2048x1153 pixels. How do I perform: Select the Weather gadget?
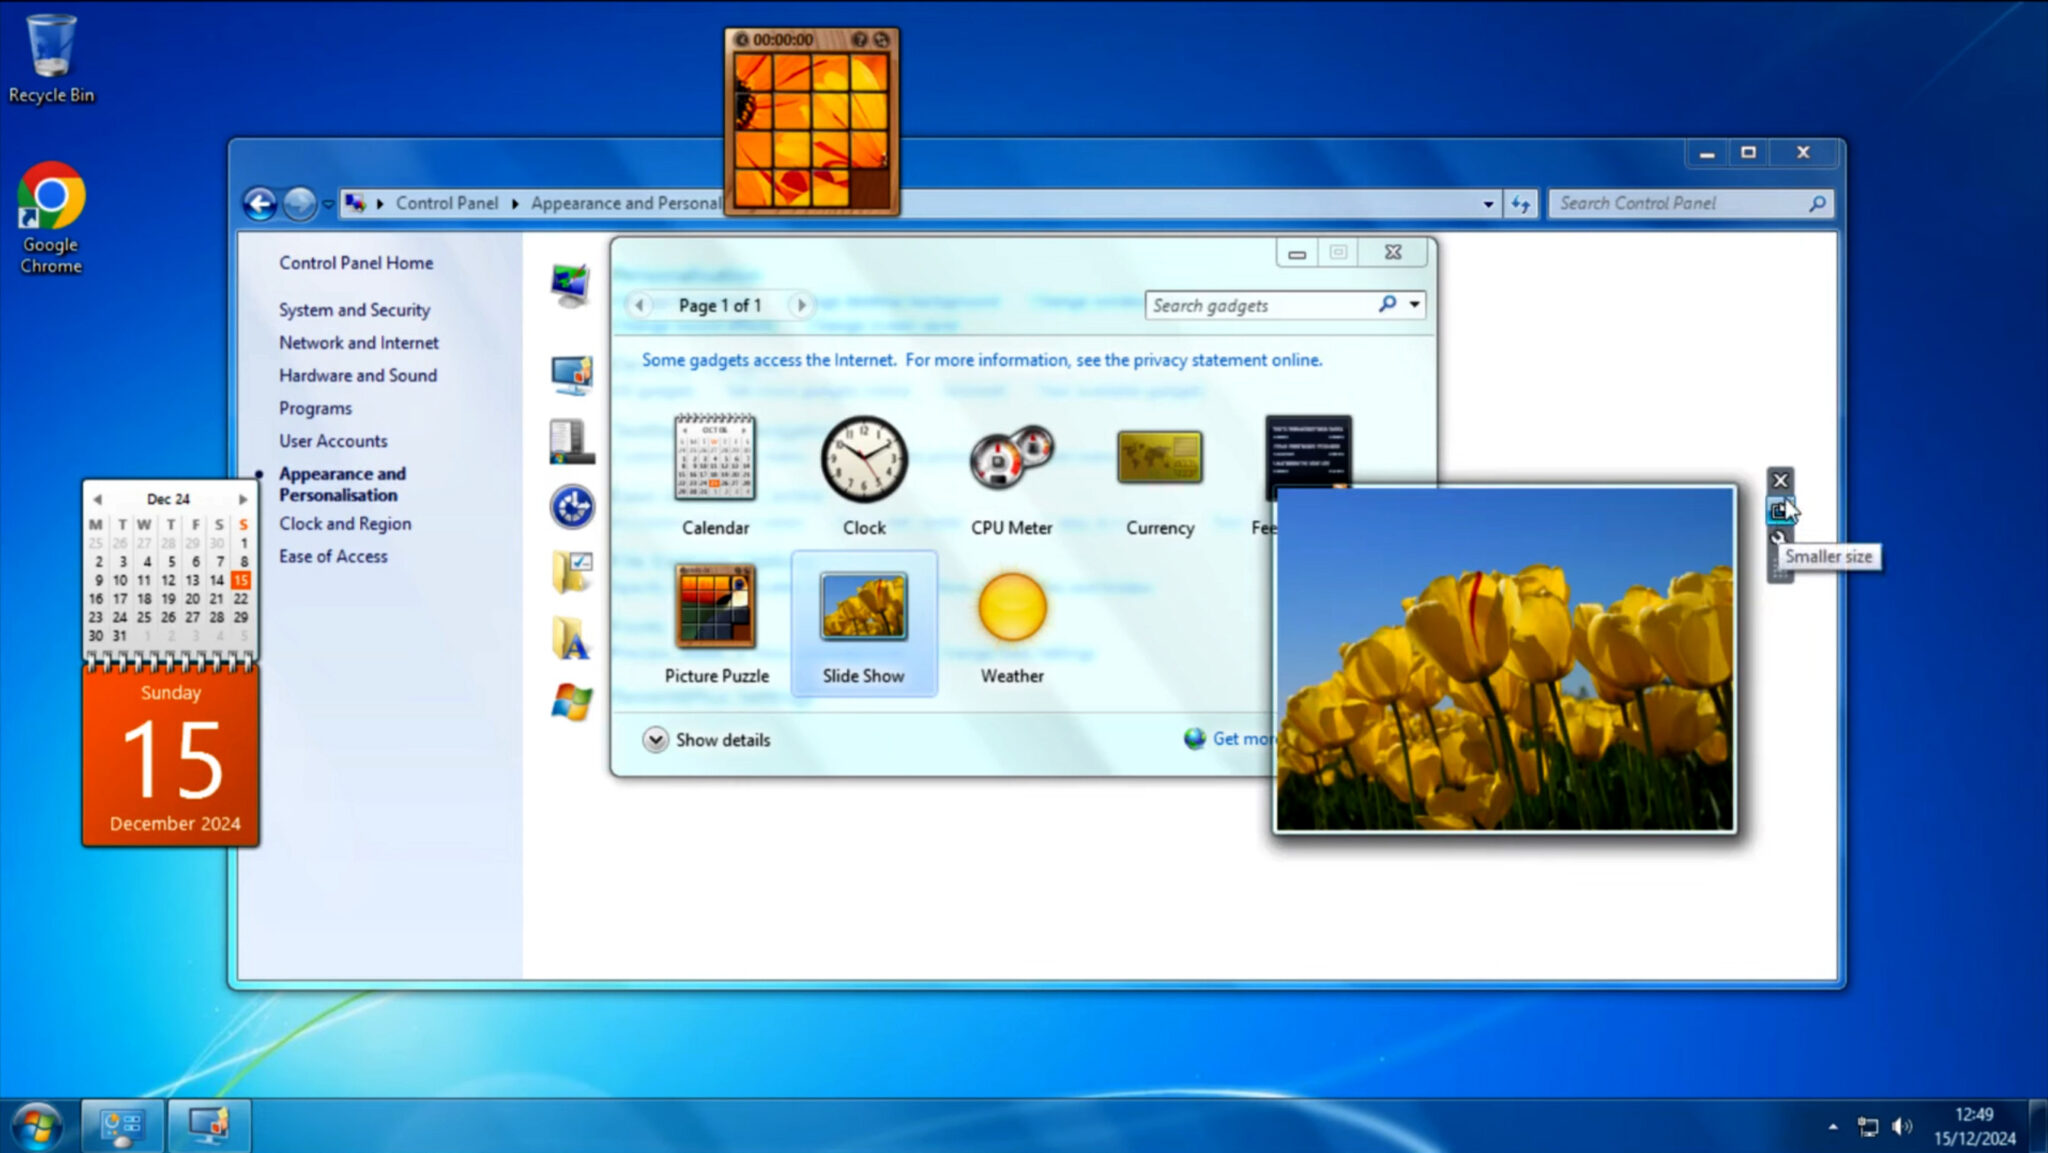1011,617
